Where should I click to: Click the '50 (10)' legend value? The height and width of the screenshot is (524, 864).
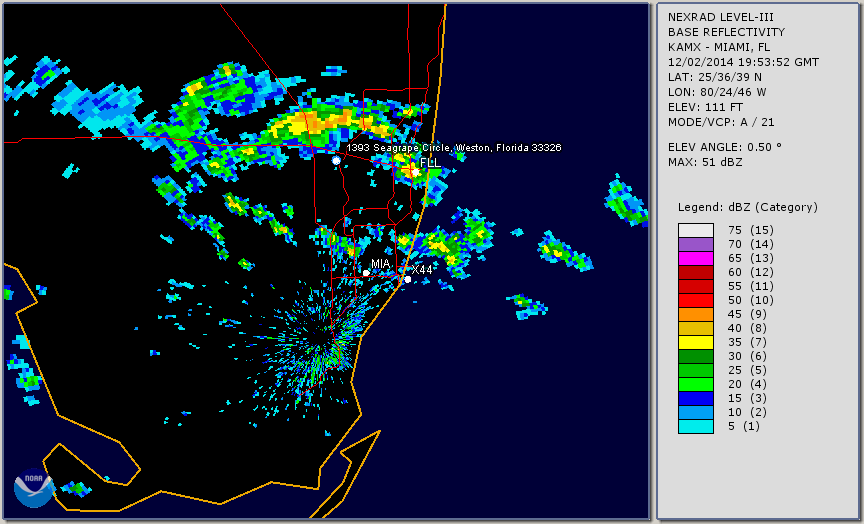750,300
